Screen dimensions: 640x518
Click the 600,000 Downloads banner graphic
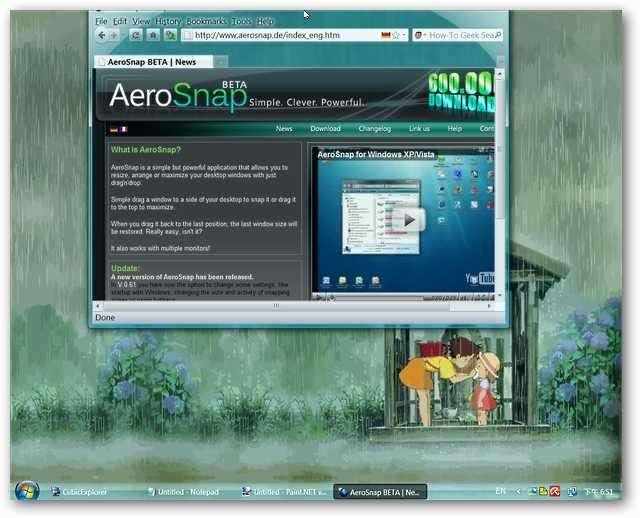(461, 92)
